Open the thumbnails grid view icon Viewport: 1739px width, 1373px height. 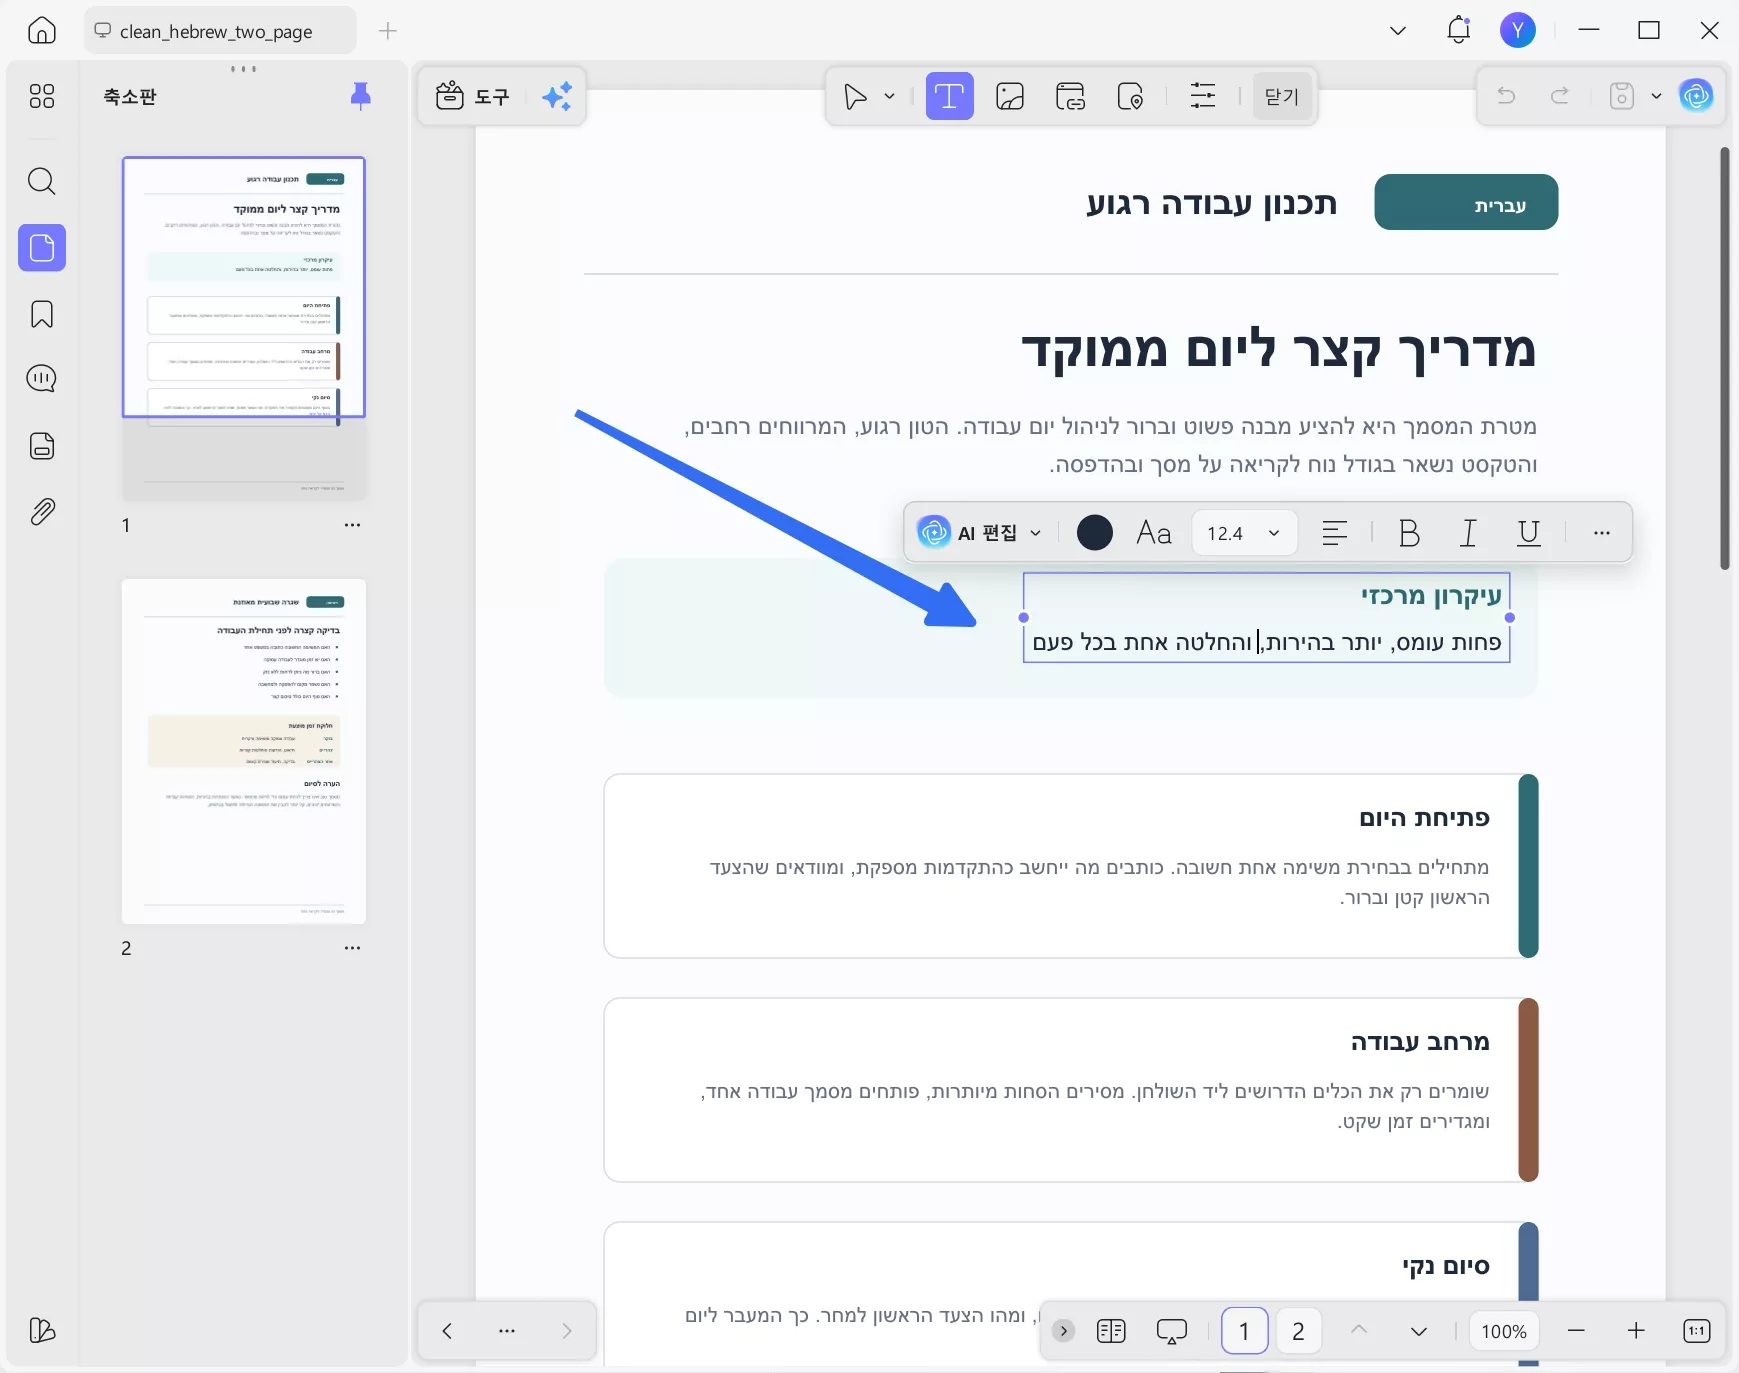[42, 96]
